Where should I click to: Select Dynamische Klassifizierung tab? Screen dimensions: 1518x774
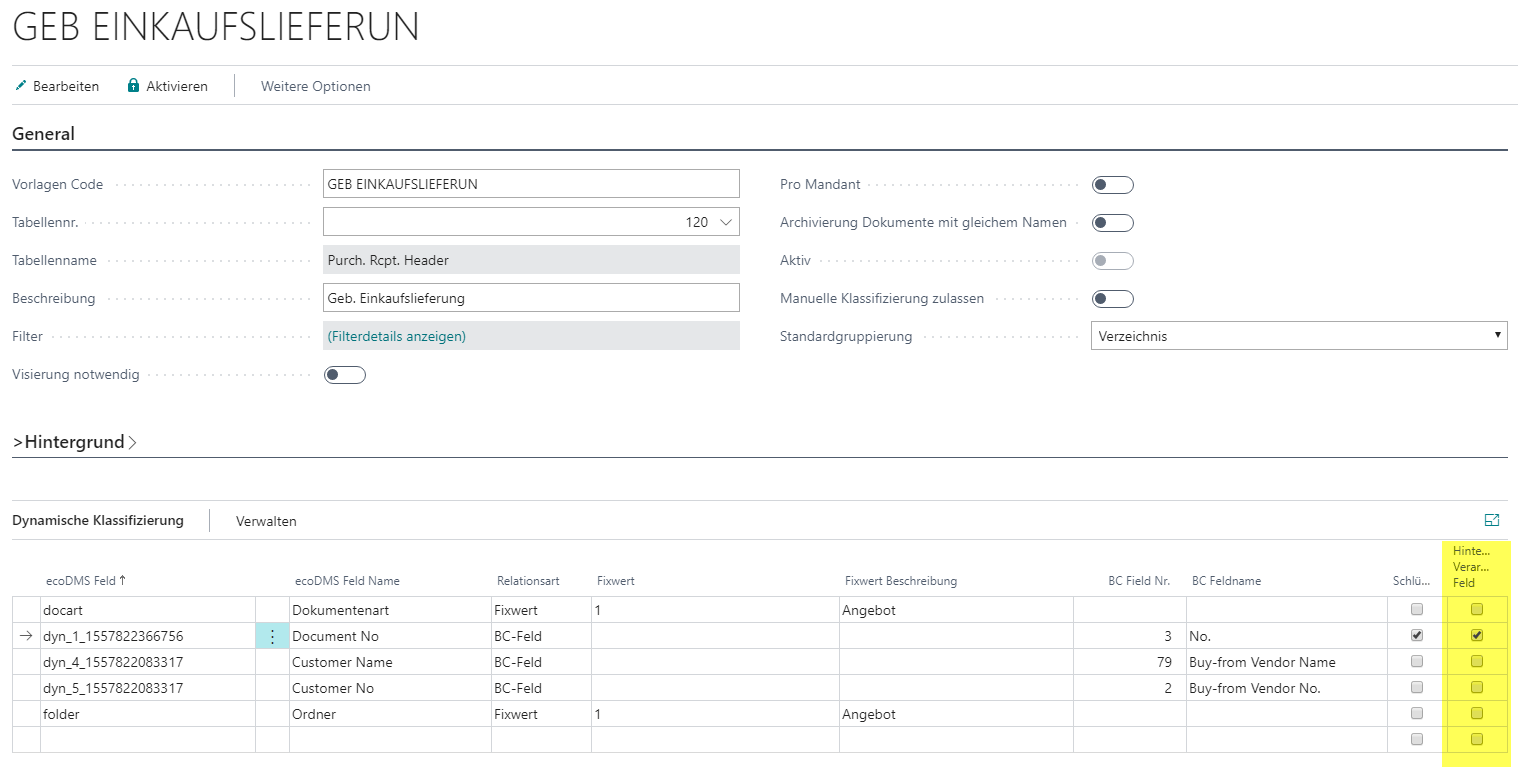tap(98, 520)
